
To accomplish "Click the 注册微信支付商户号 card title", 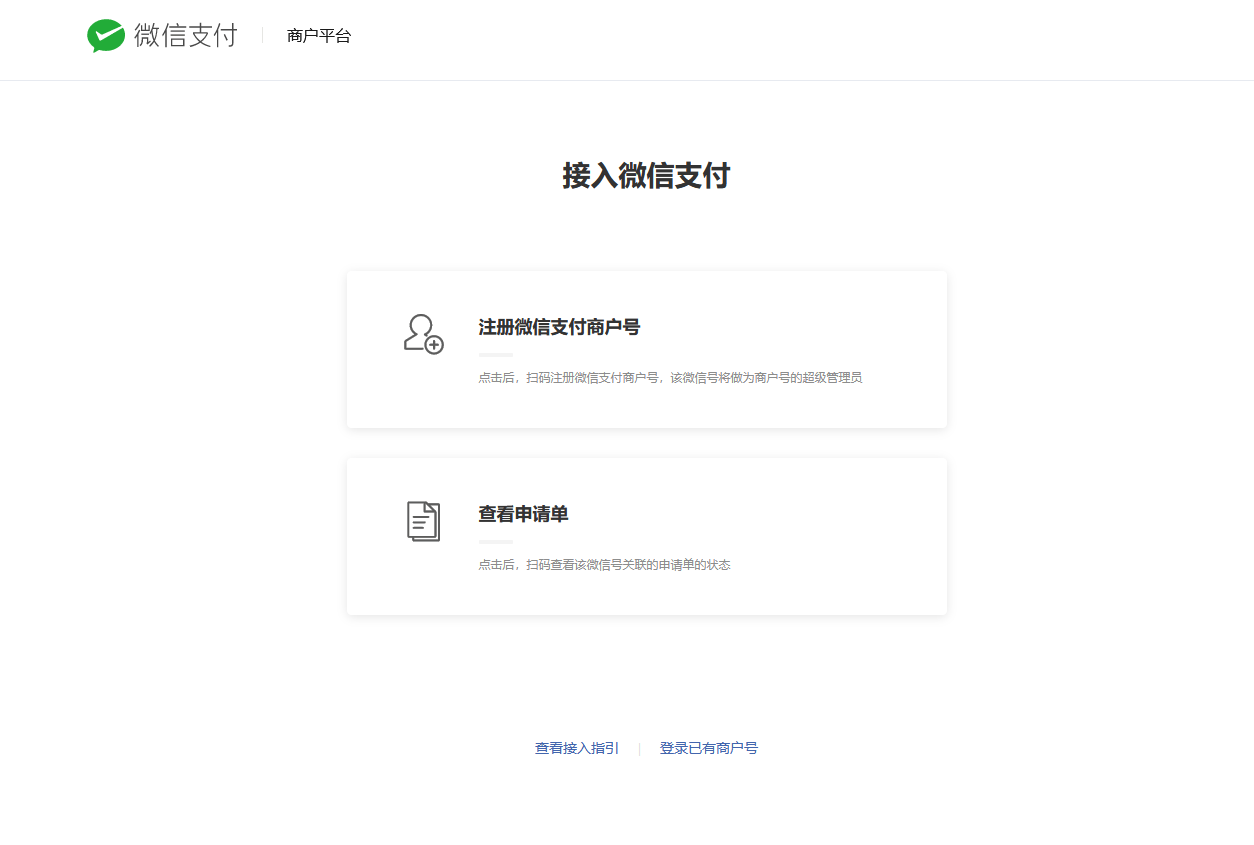I will coord(561,327).
